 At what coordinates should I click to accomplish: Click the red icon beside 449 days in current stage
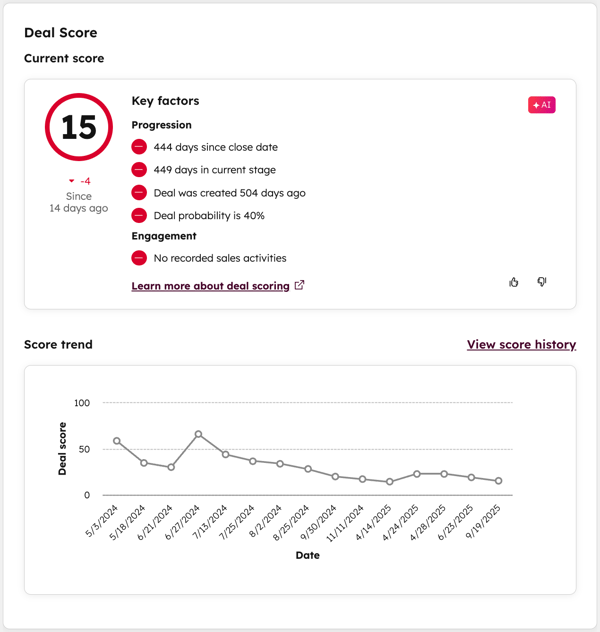click(x=139, y=170)
